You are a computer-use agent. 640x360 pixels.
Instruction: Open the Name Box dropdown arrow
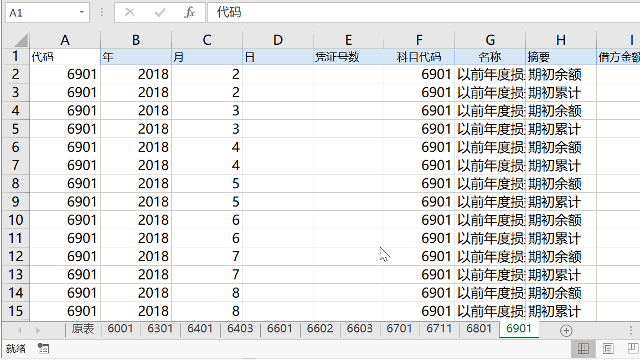click(82, 13)
